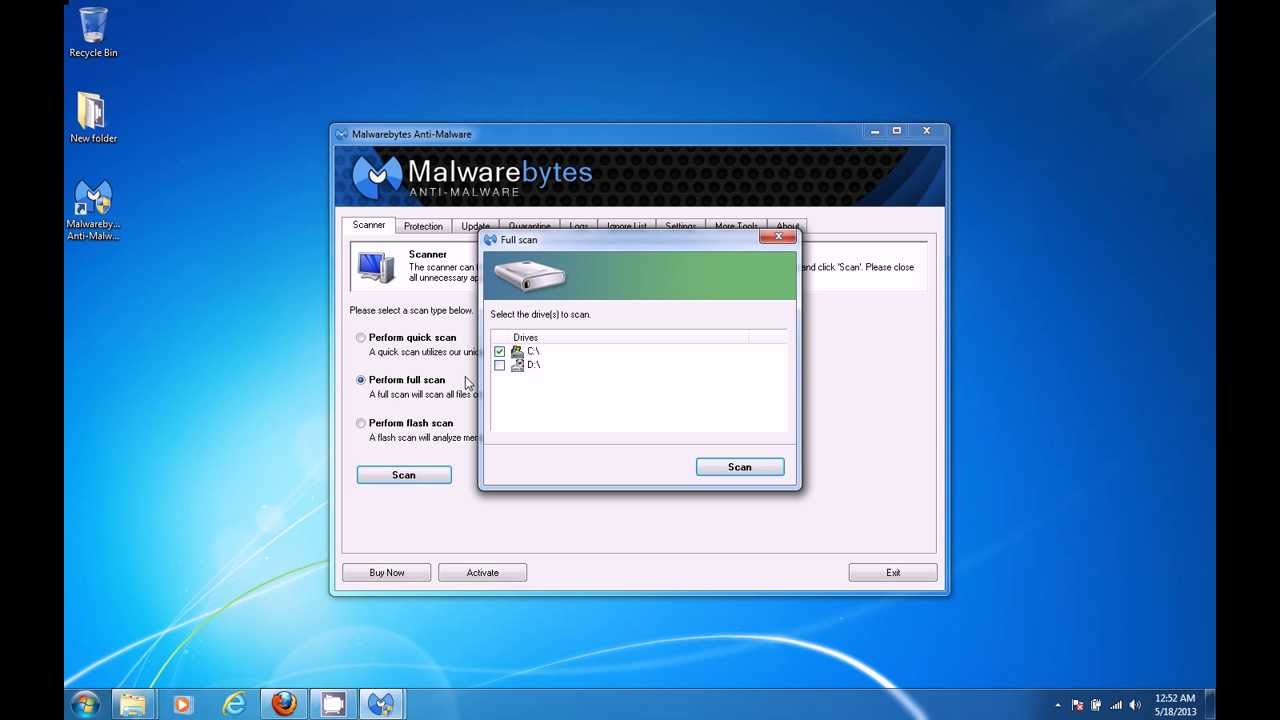Open the network signal tray icon
Image resolution: width=1280 pixels, height=720 pixels.
coord(1116,705)
